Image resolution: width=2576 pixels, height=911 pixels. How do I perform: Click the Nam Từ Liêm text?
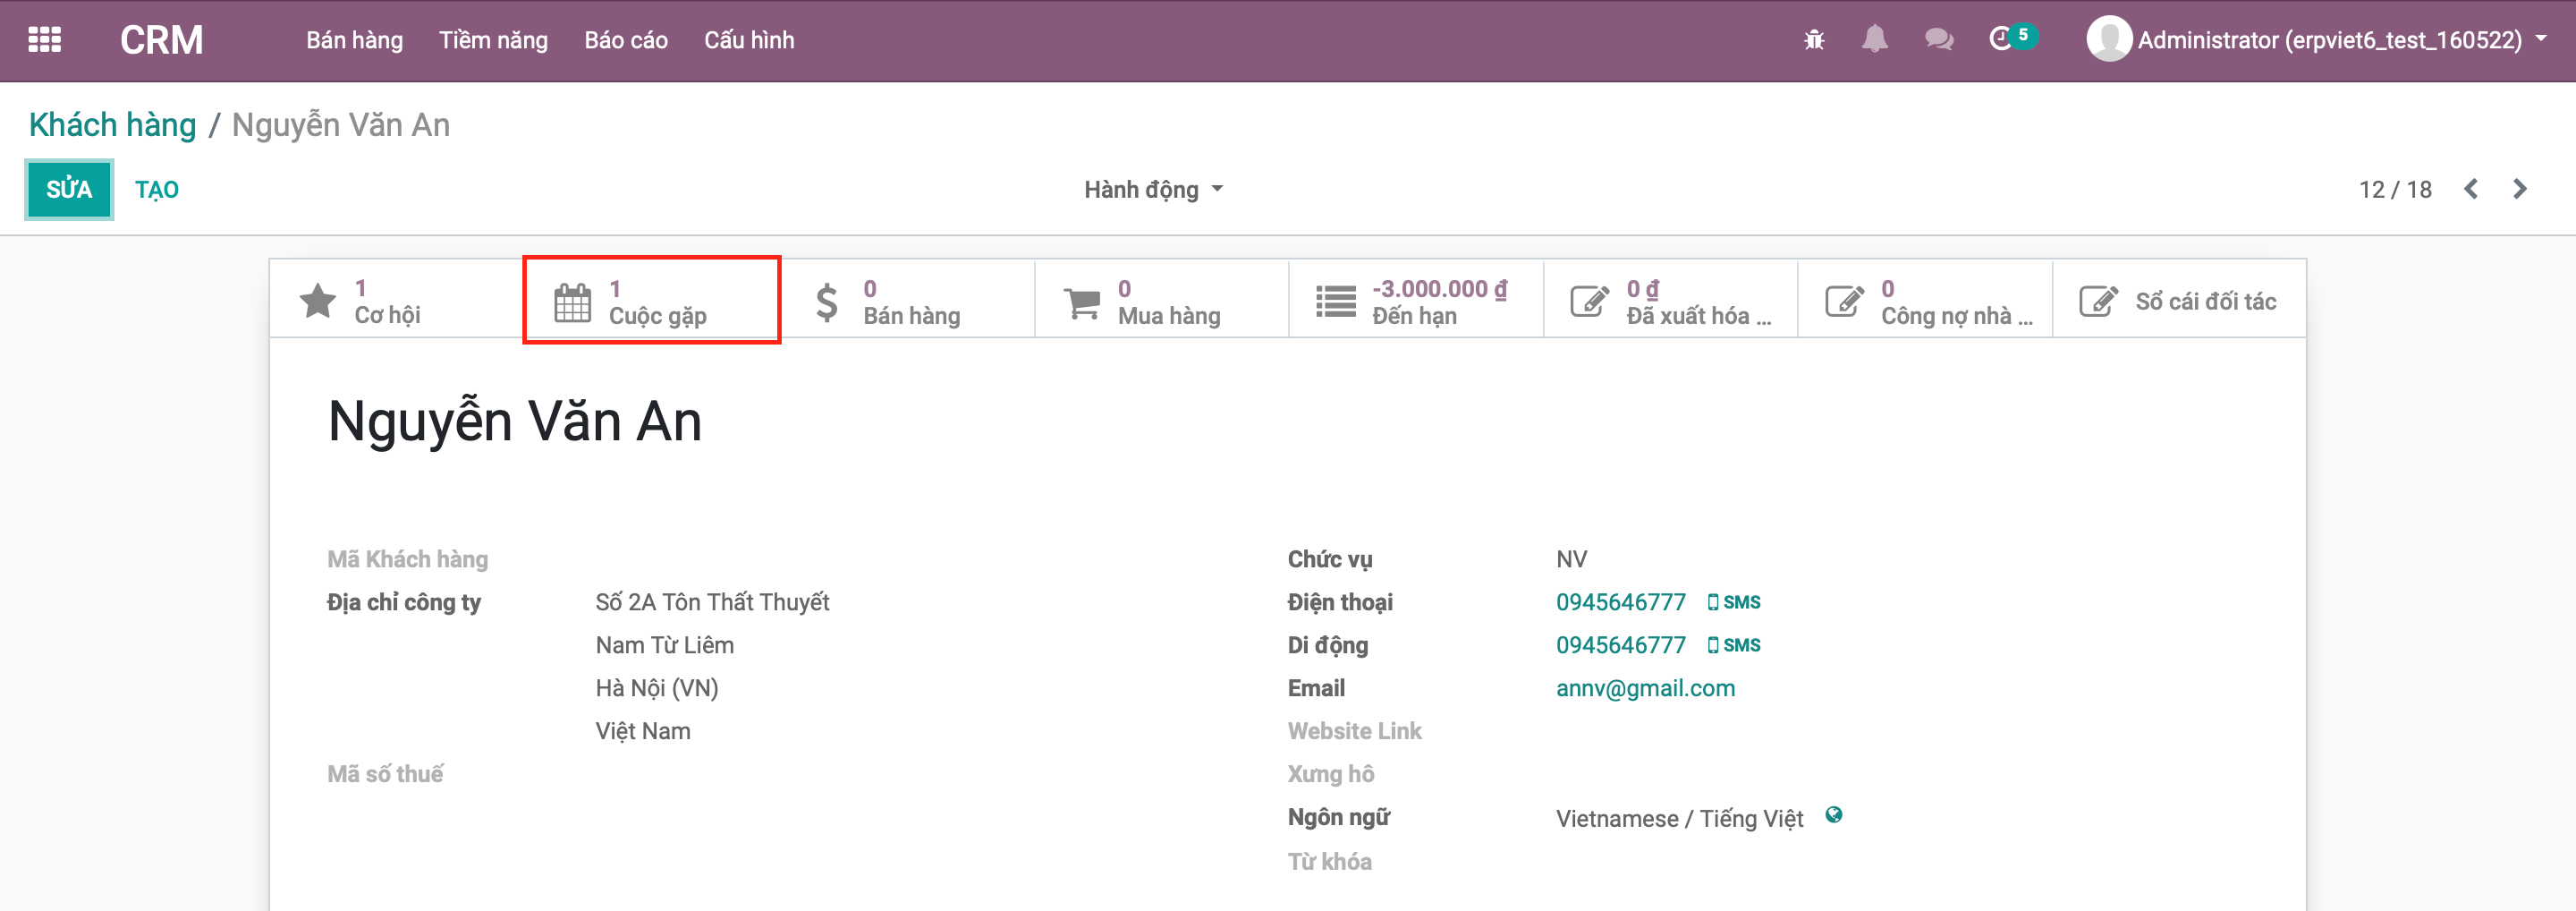point(665,645)
